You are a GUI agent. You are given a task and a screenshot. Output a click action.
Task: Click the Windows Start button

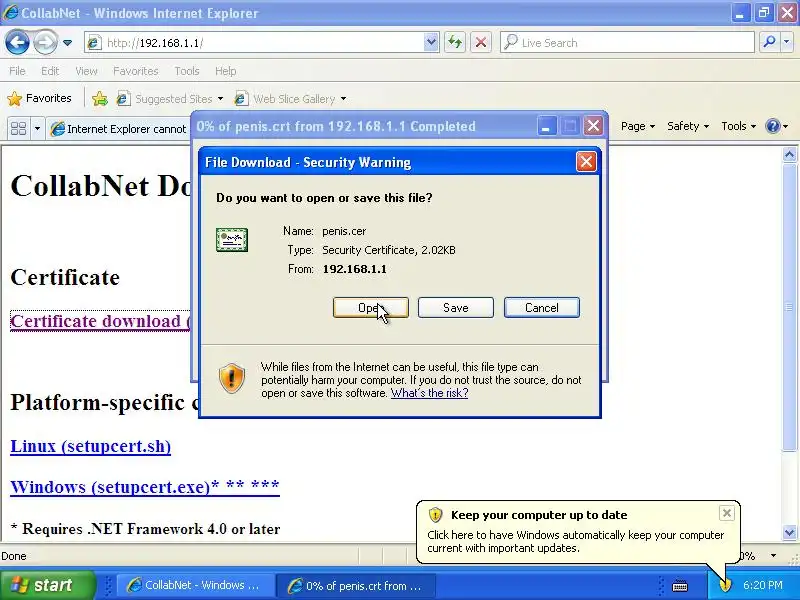click(47, 585)
